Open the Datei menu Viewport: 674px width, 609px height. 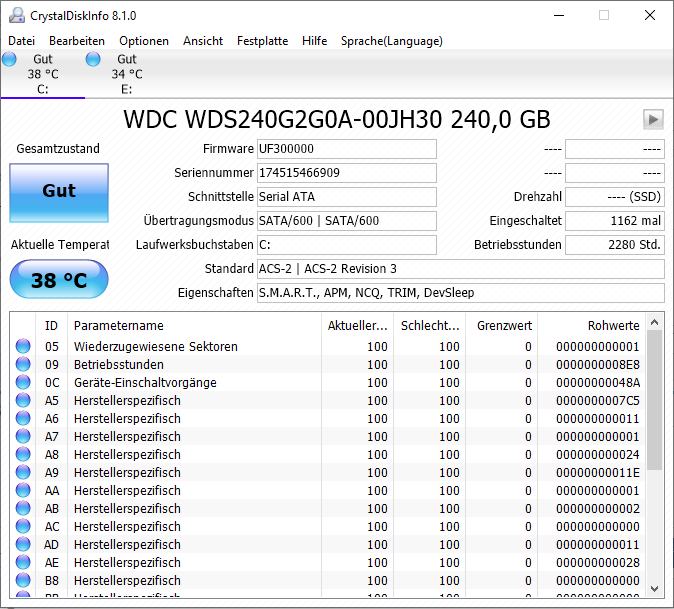pyautogui.click(x=21, y=41)
